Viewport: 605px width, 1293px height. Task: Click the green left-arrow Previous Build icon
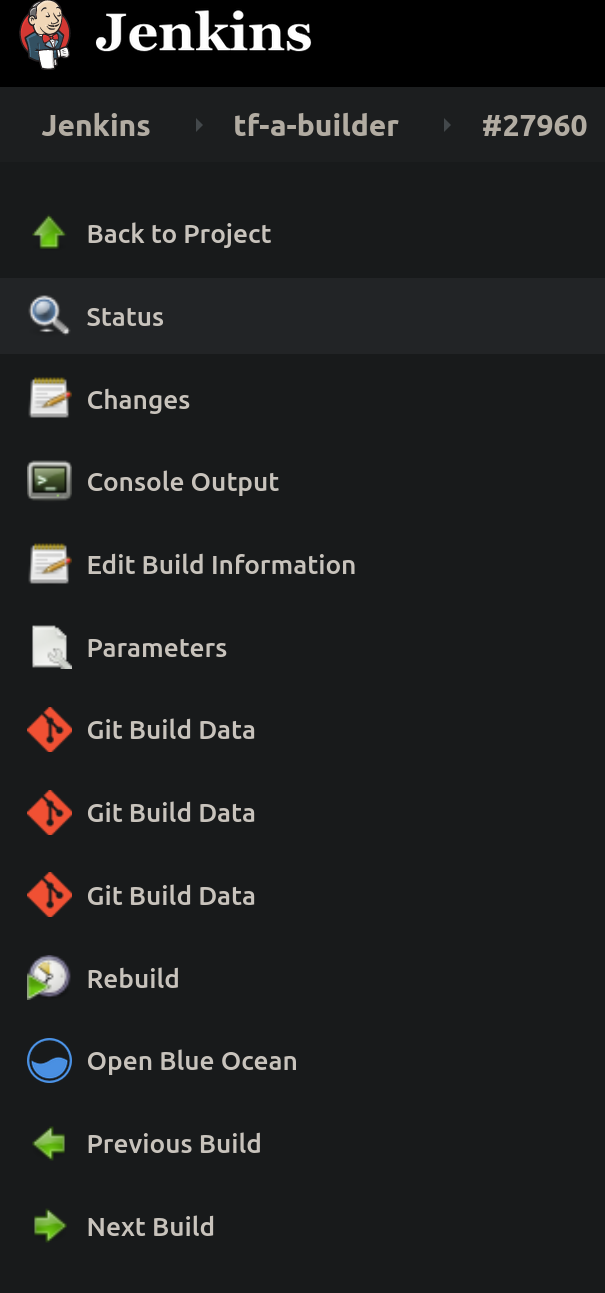49,1144
